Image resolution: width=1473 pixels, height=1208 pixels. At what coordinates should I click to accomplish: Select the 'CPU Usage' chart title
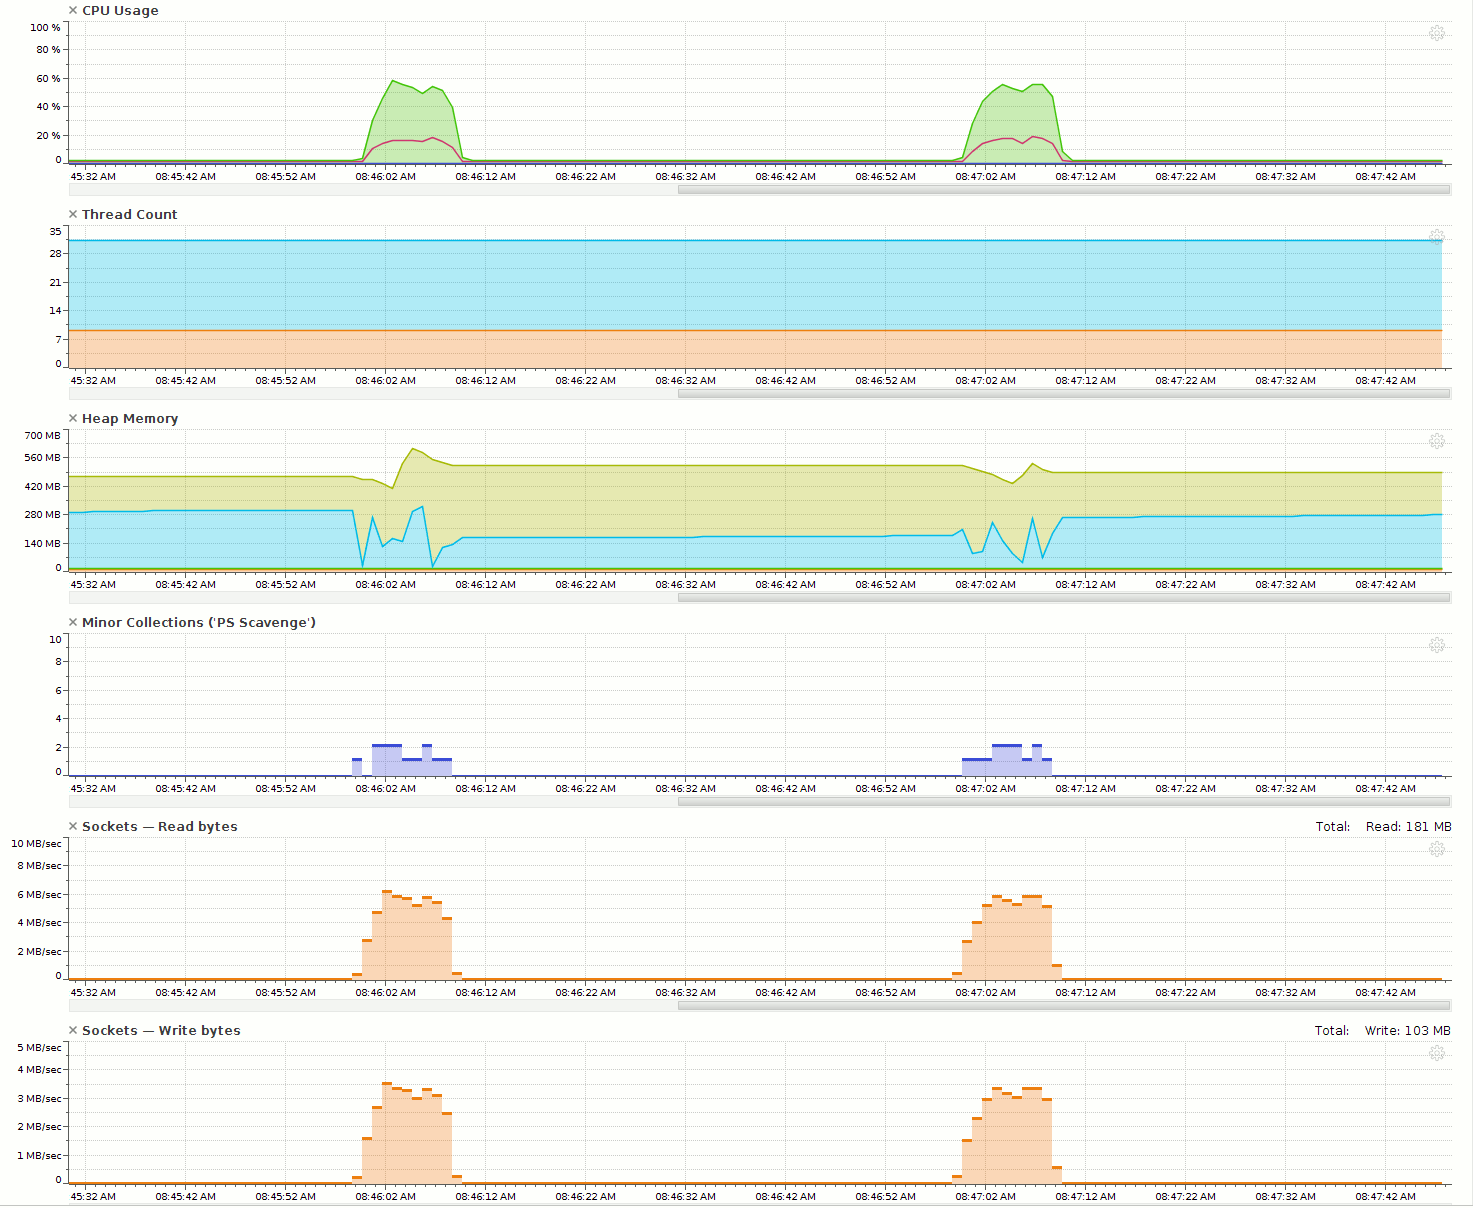pyautogui.click(x=120, y=10)
